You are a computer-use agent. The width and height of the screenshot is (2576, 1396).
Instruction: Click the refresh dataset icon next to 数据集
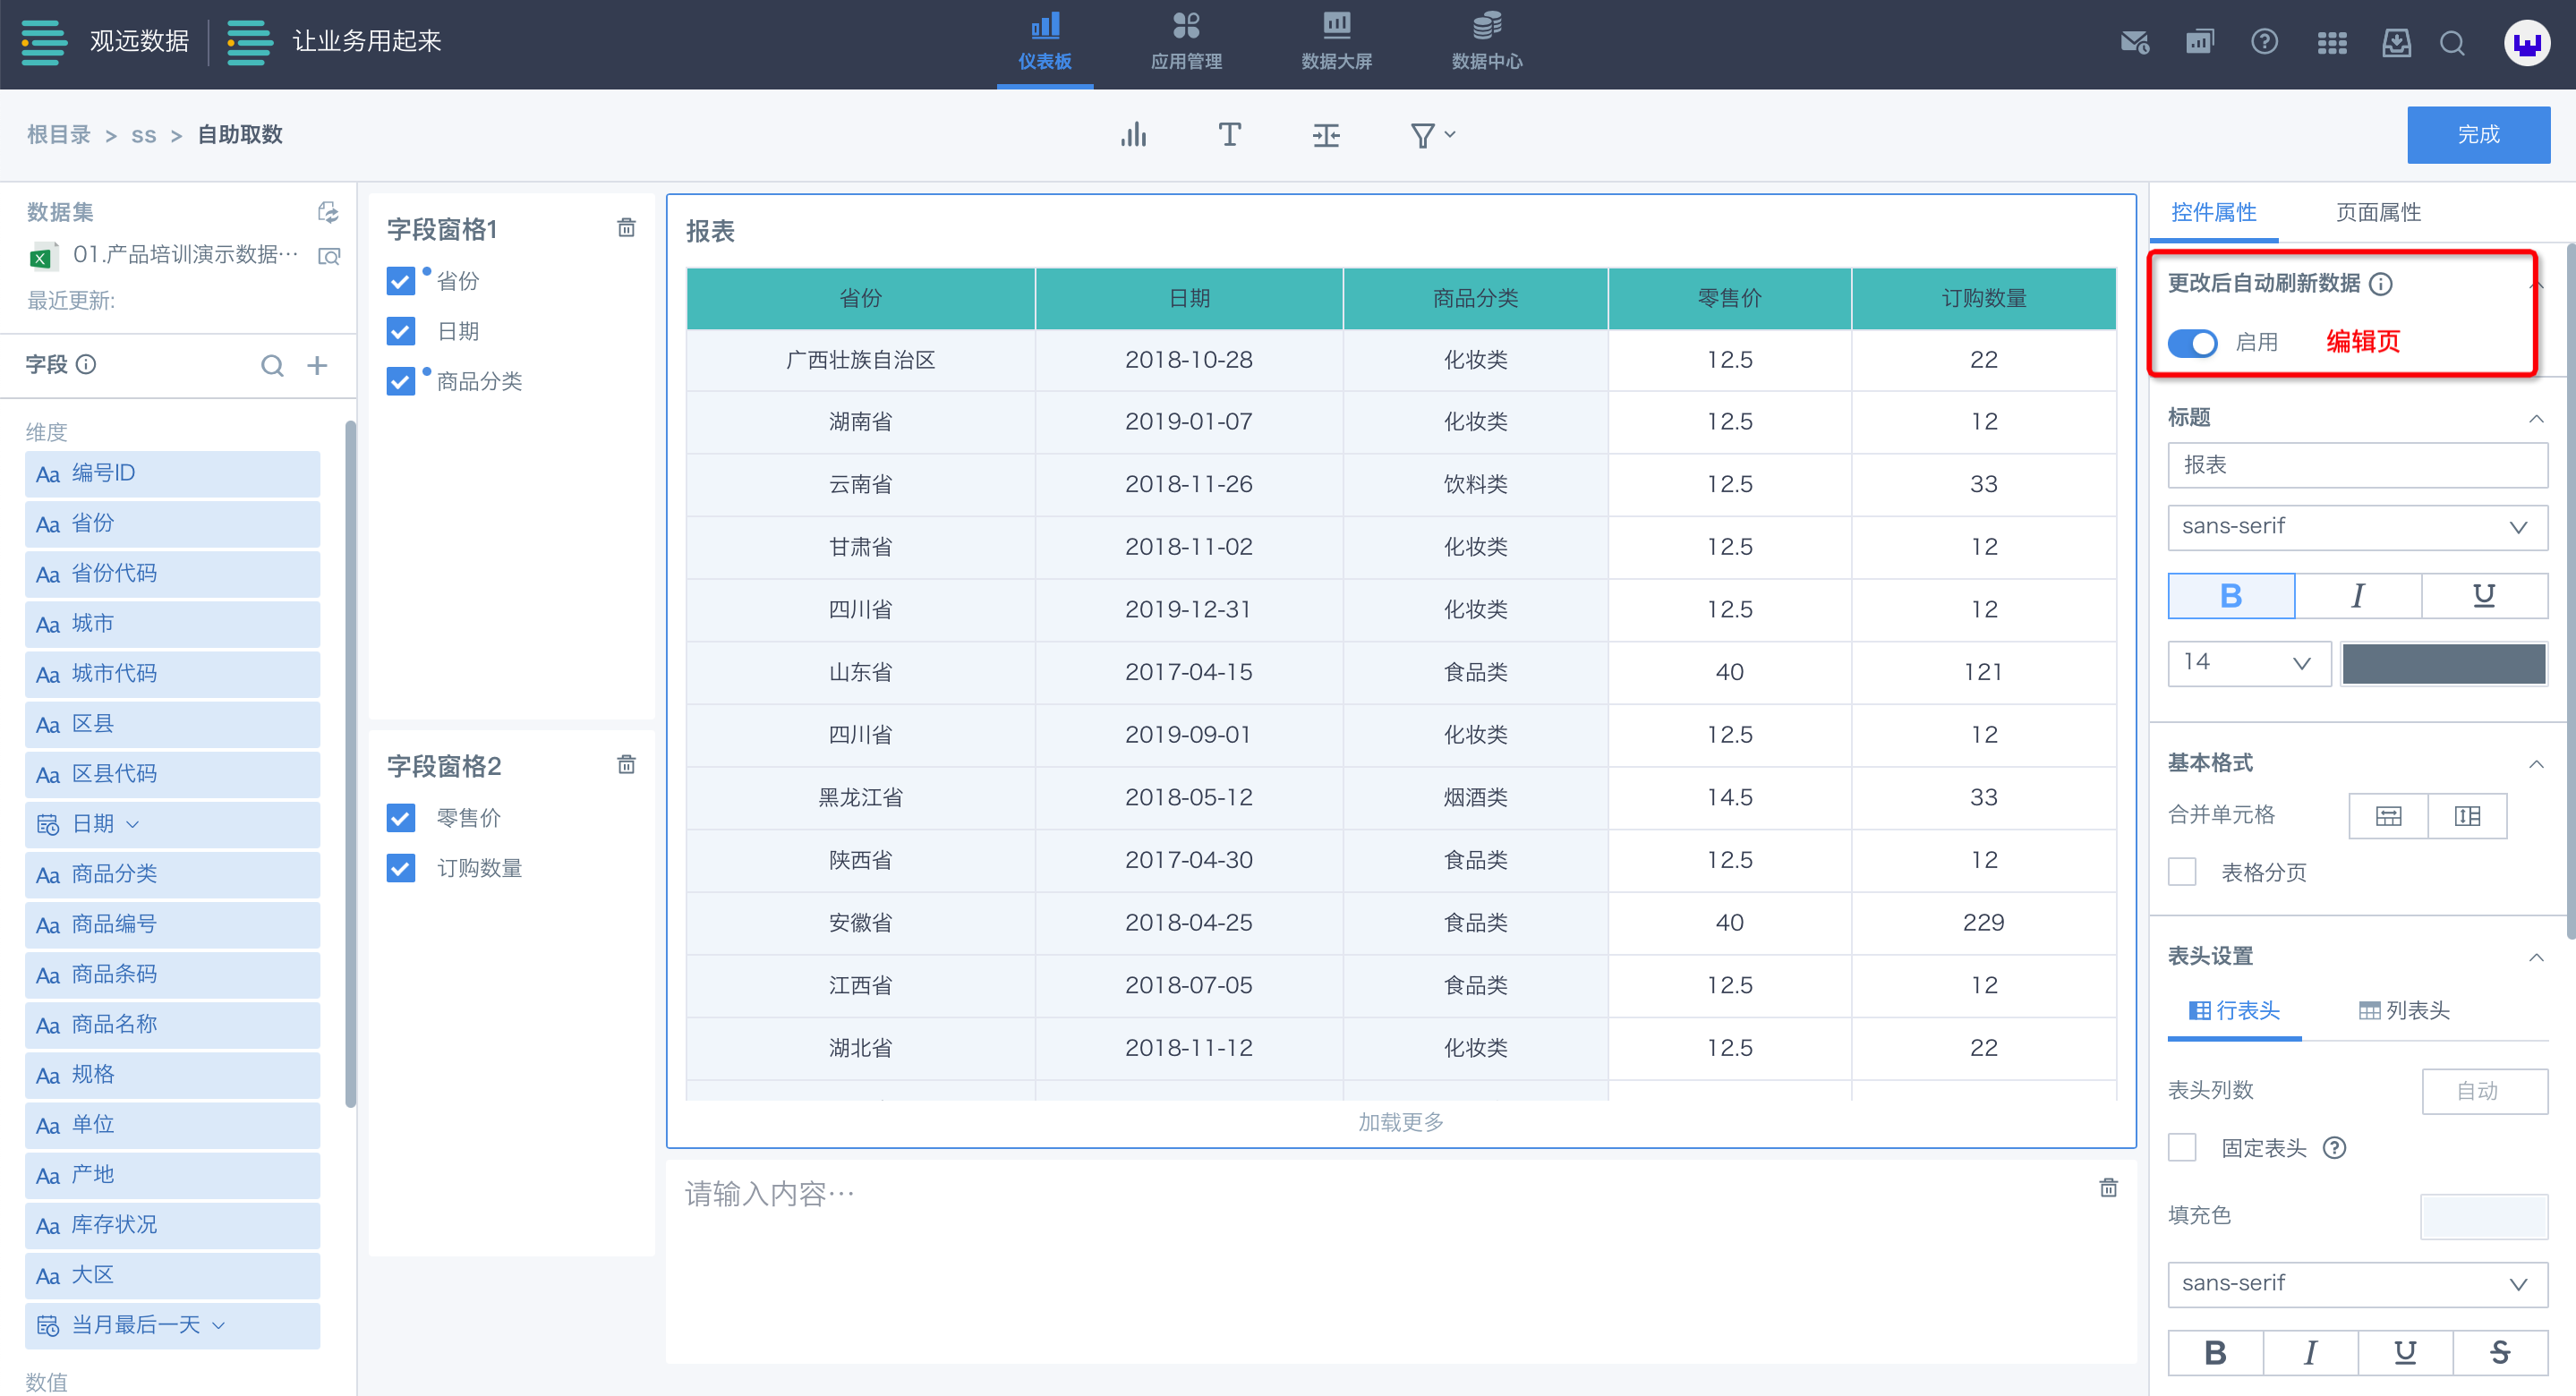[327, 212]
